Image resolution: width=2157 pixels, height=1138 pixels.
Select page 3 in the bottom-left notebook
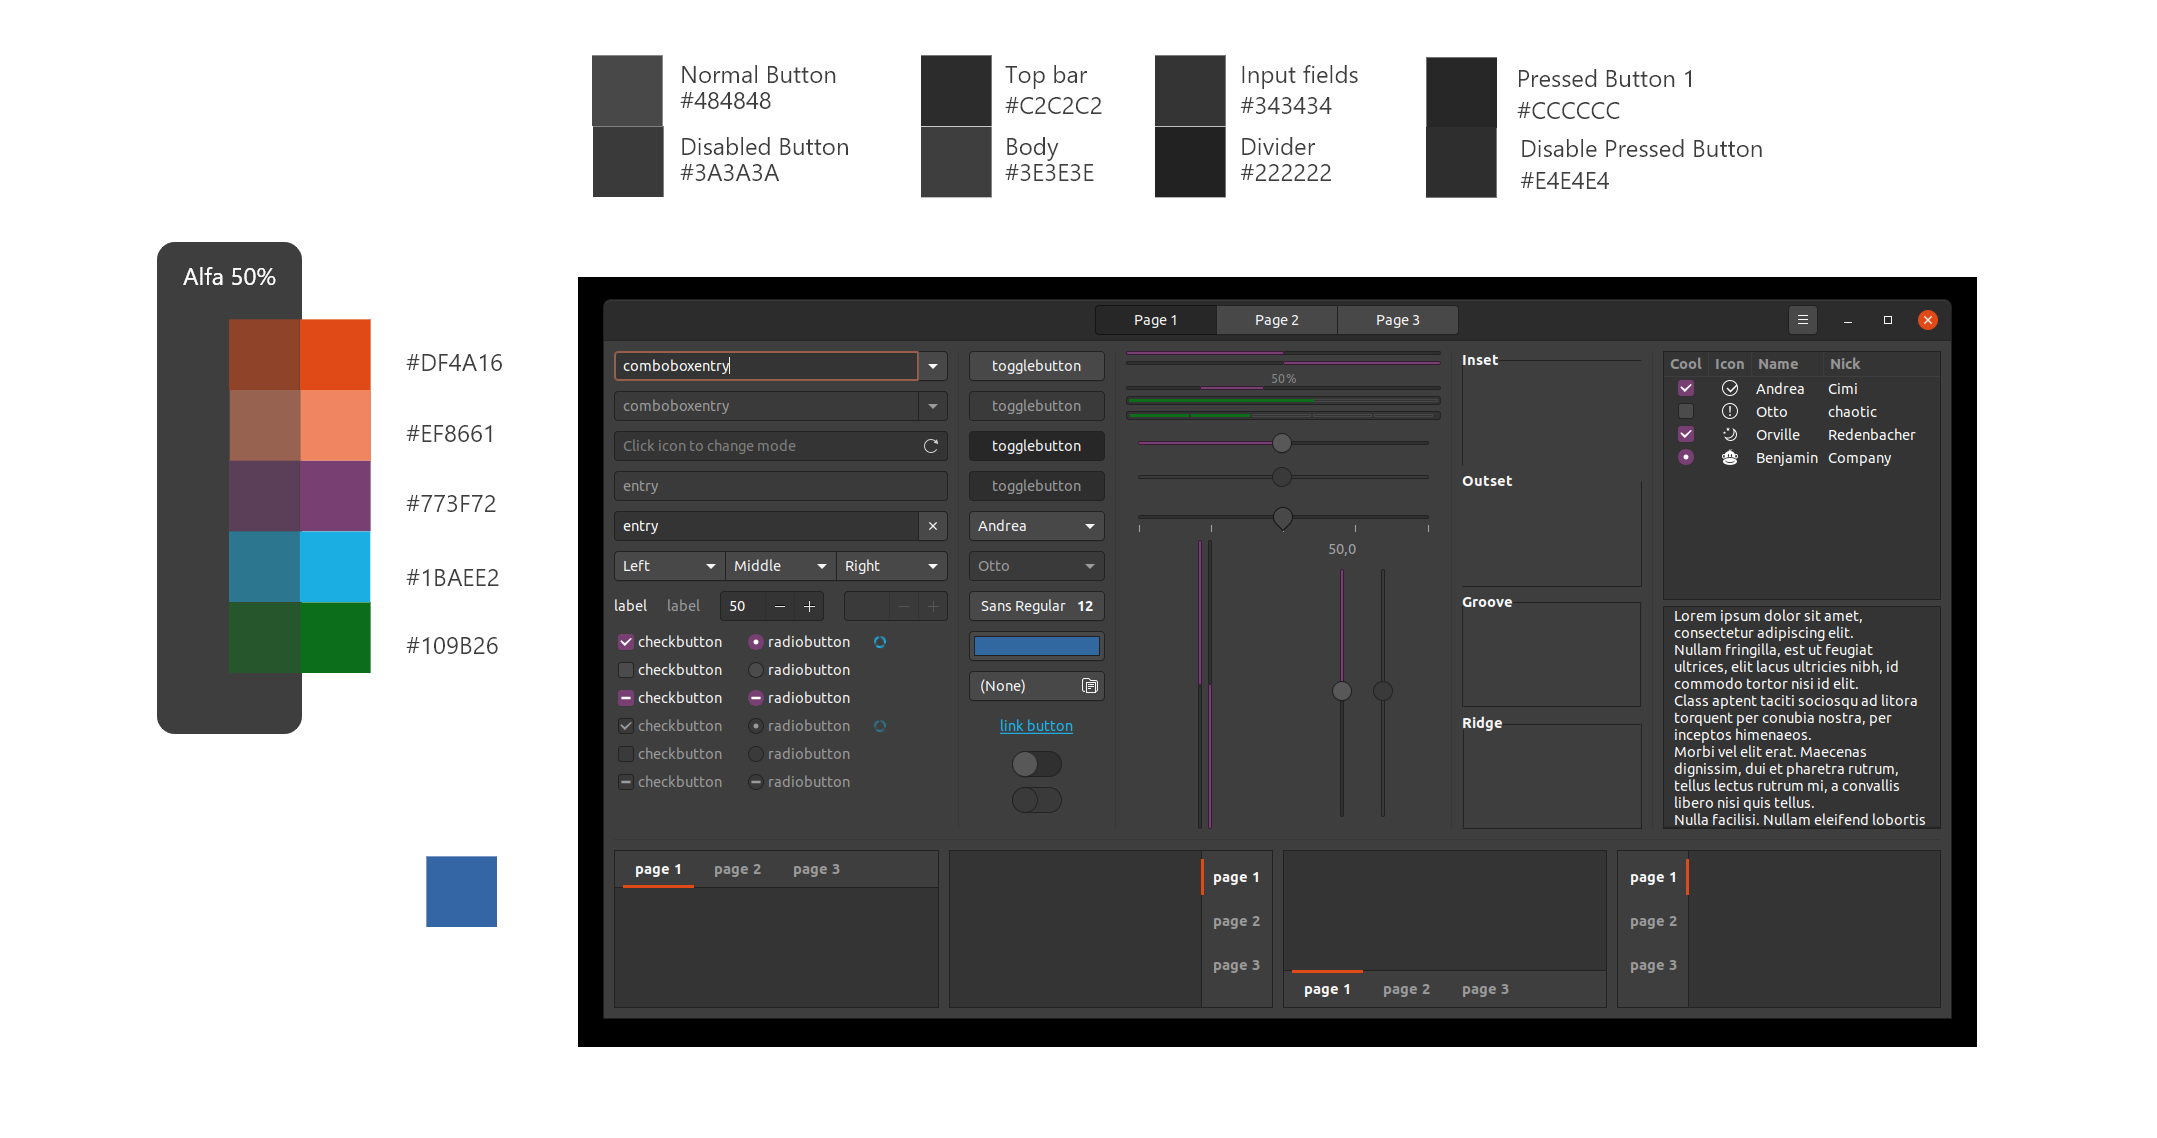(816, 868)
